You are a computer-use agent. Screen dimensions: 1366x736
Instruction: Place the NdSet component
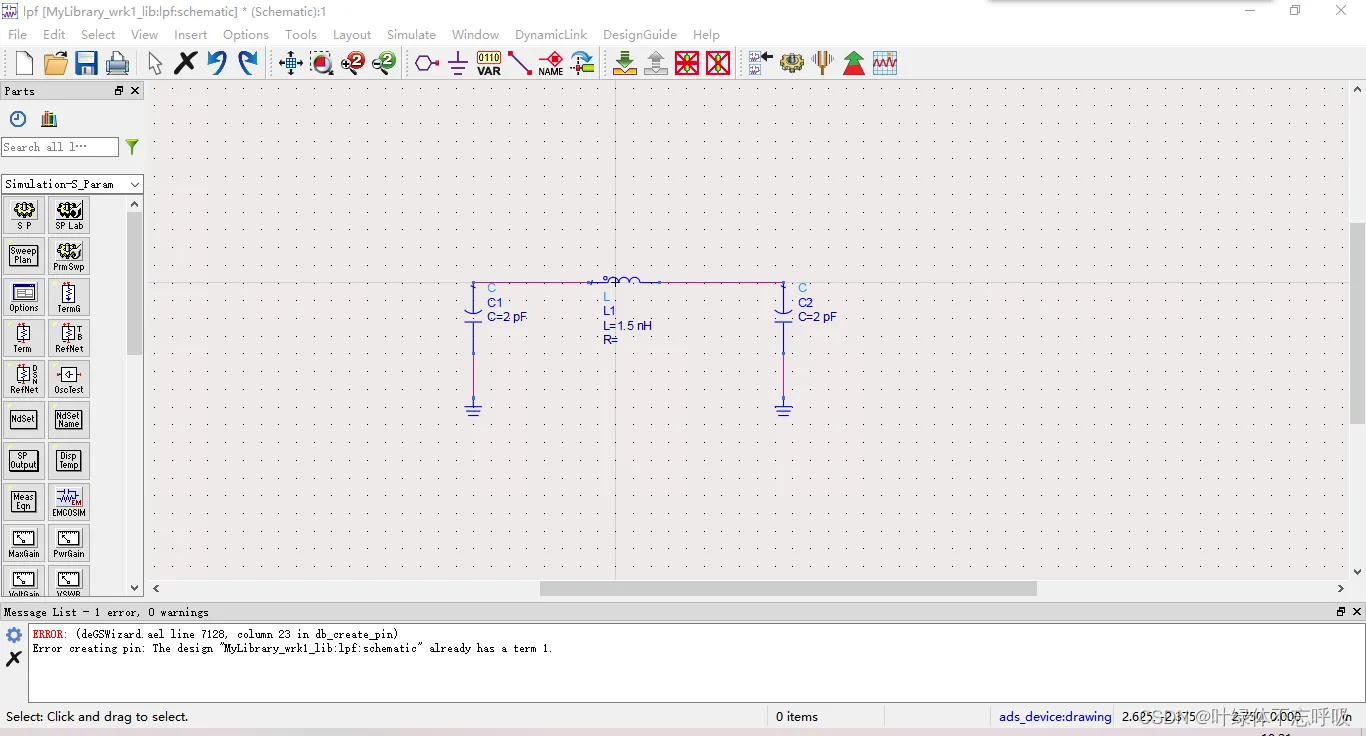24,420
